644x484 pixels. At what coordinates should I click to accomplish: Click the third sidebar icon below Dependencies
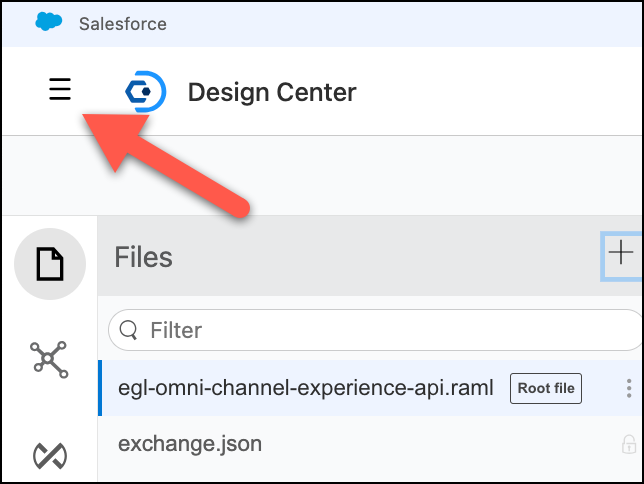click(x=49, y=455)
